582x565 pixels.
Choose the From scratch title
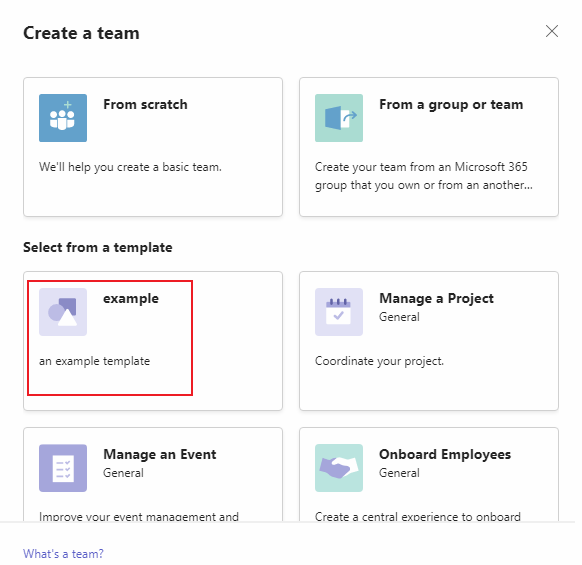pyautogui.click(x=145, y=104)
